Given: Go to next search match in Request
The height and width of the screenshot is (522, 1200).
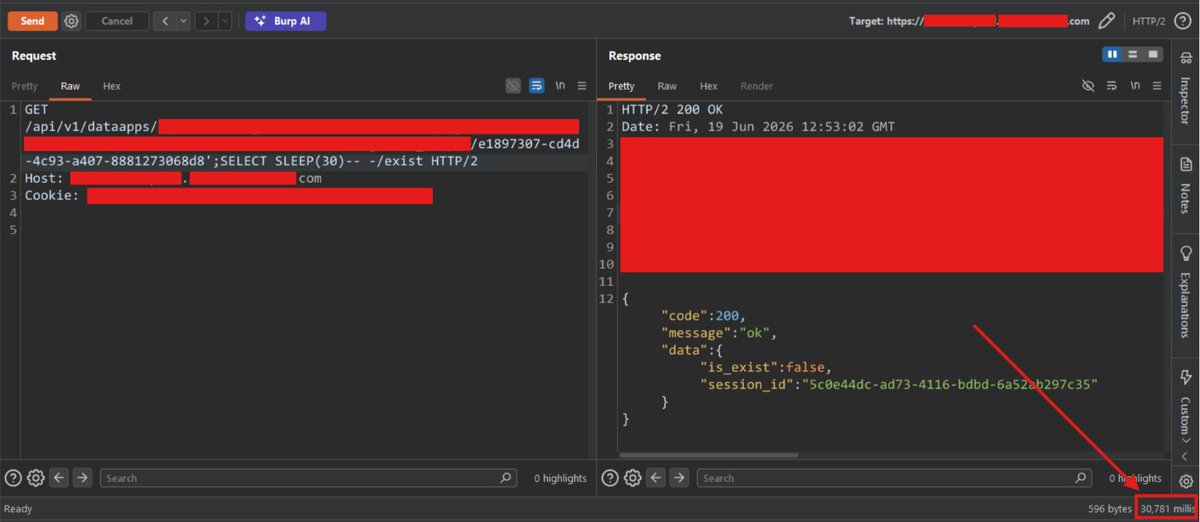Looking at the screenshot, I should click(83, 478).
